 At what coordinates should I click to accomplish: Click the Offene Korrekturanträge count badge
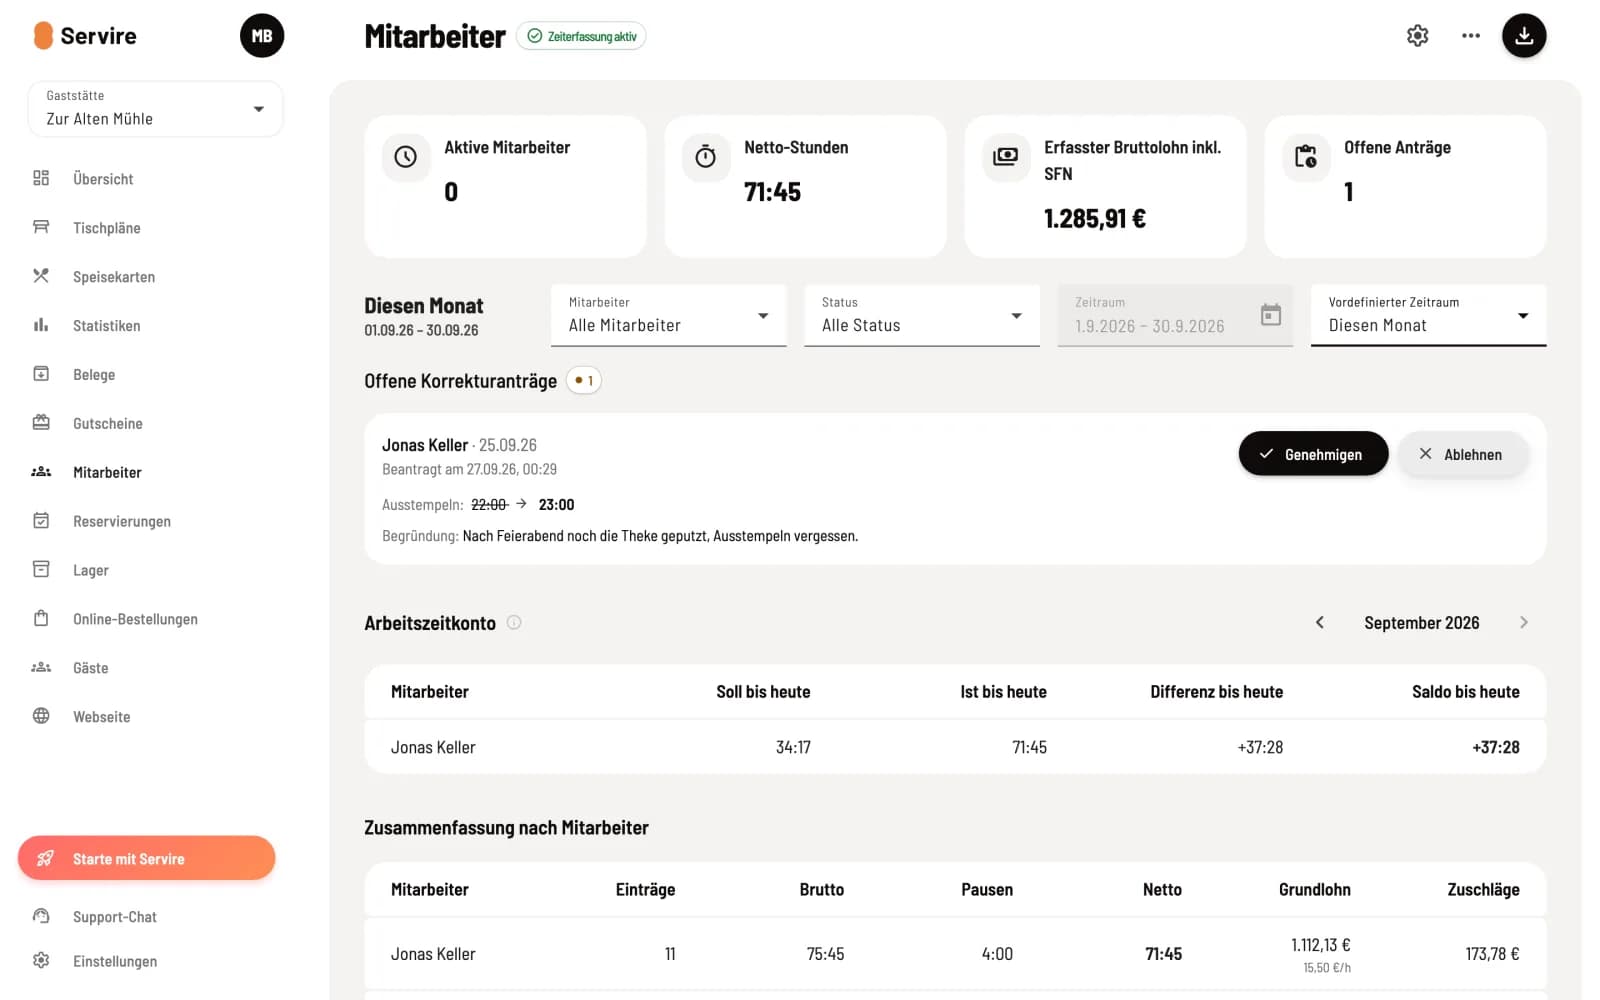pyautogui.click(x=584, y=381)
